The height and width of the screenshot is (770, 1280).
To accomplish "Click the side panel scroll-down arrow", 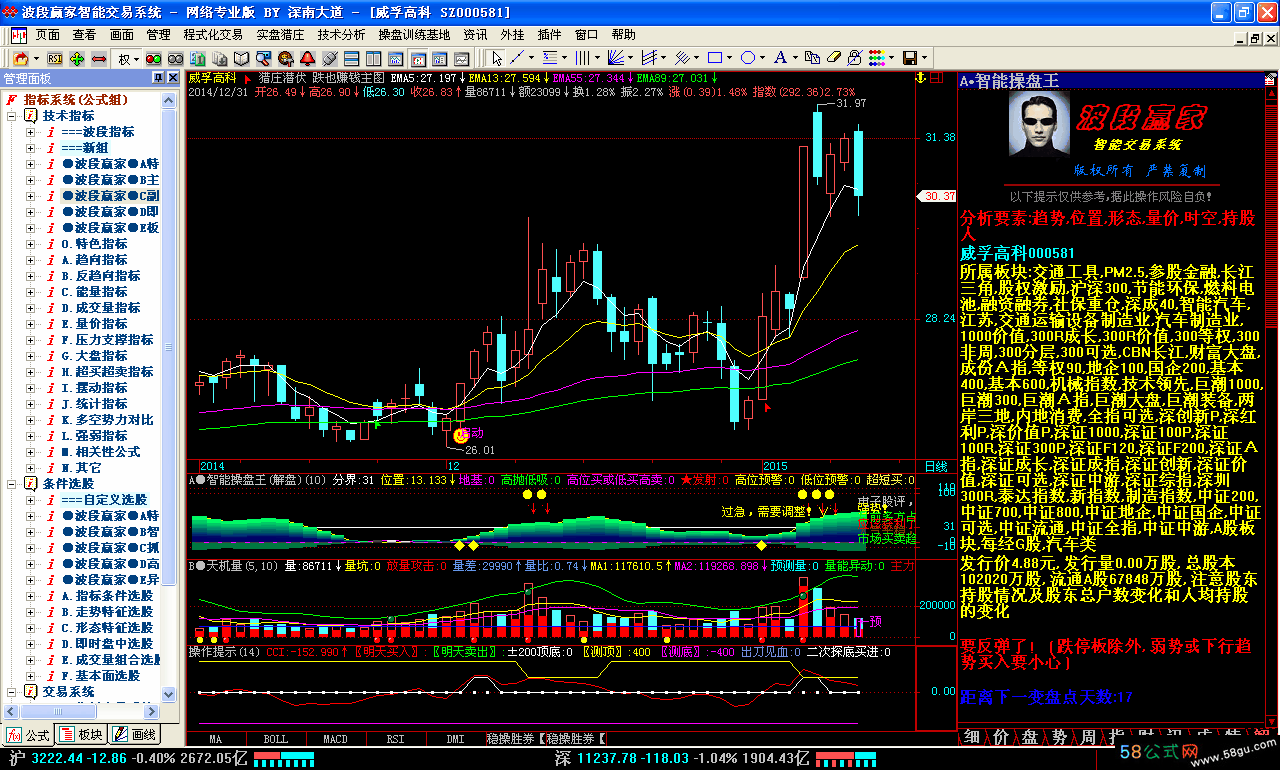I will 169,694.
